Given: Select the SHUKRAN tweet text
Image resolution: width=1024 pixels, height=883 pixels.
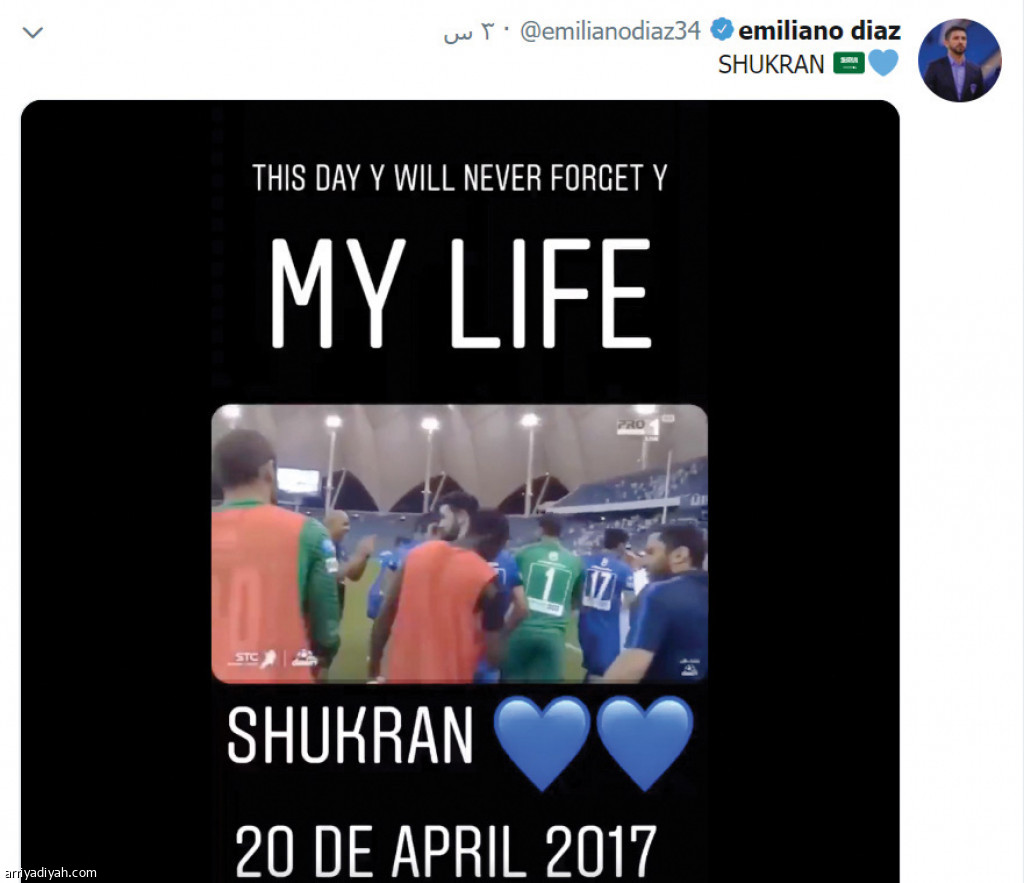Looking at the screenshot, I should tap(771, 65).
